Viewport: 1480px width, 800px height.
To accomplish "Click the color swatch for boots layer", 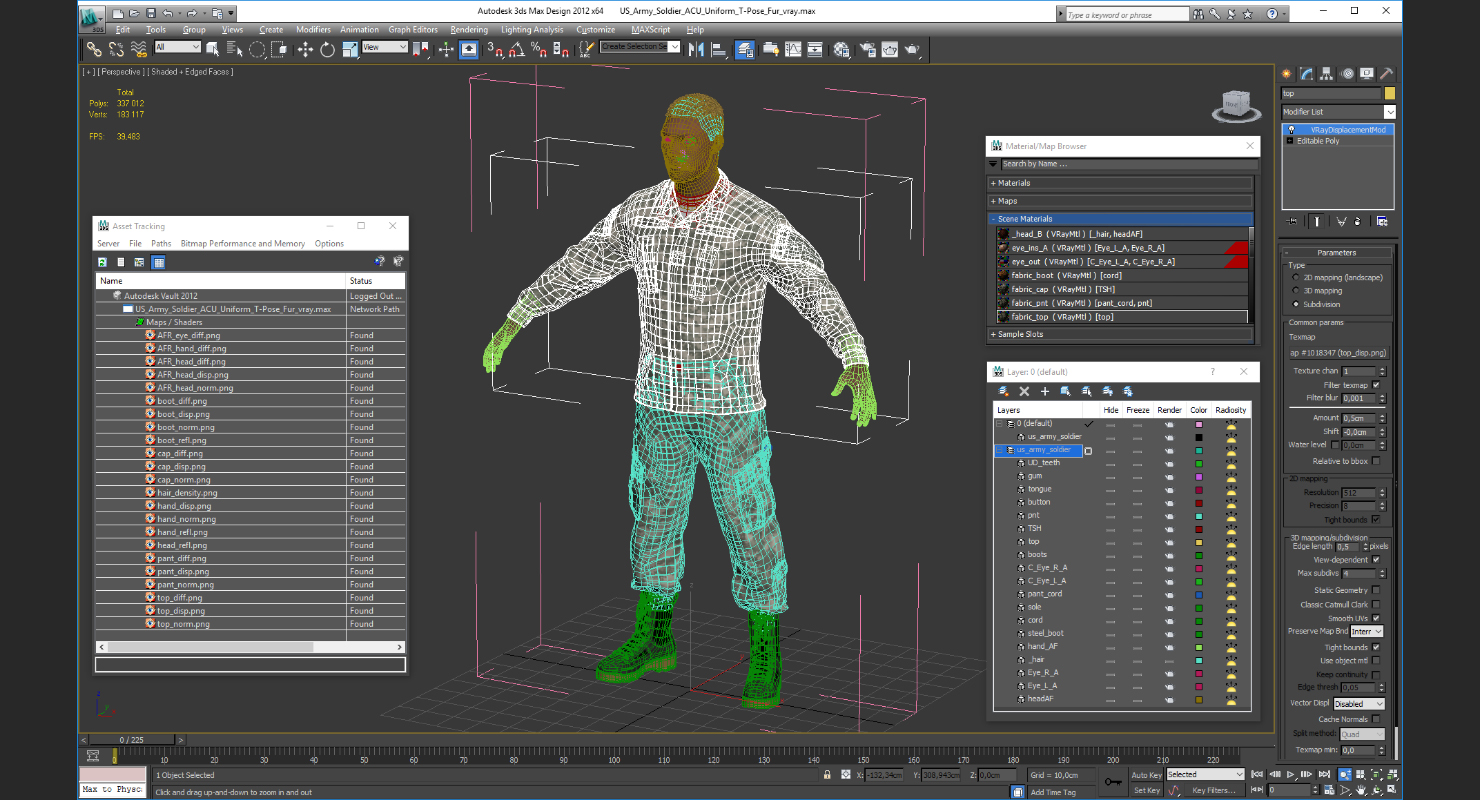I will point(1198,555).
